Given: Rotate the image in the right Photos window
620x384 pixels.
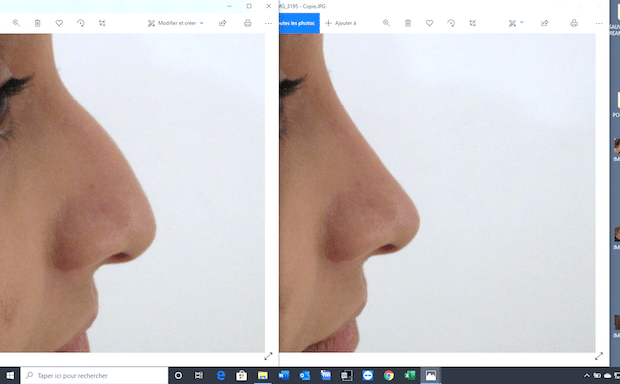Looking at the screenshot, I should click(451, 23).
